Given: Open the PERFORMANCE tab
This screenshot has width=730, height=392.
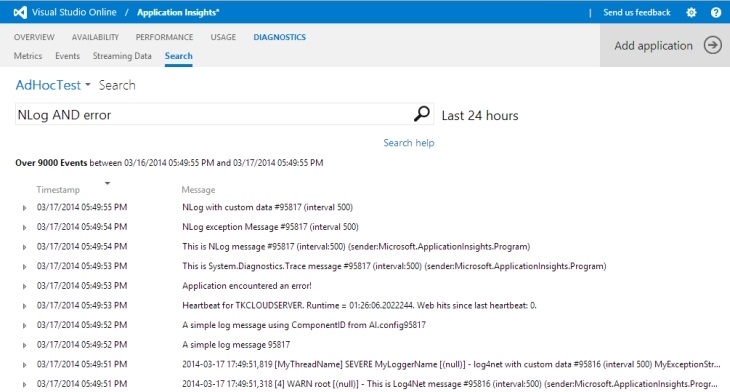Looking at the screenshot, I should point(164,37).
